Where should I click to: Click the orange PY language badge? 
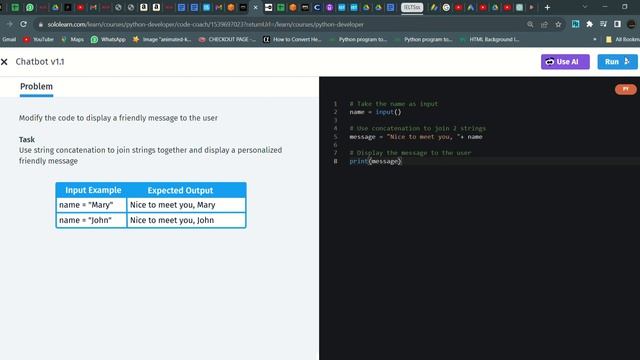(x=625, y=89)
